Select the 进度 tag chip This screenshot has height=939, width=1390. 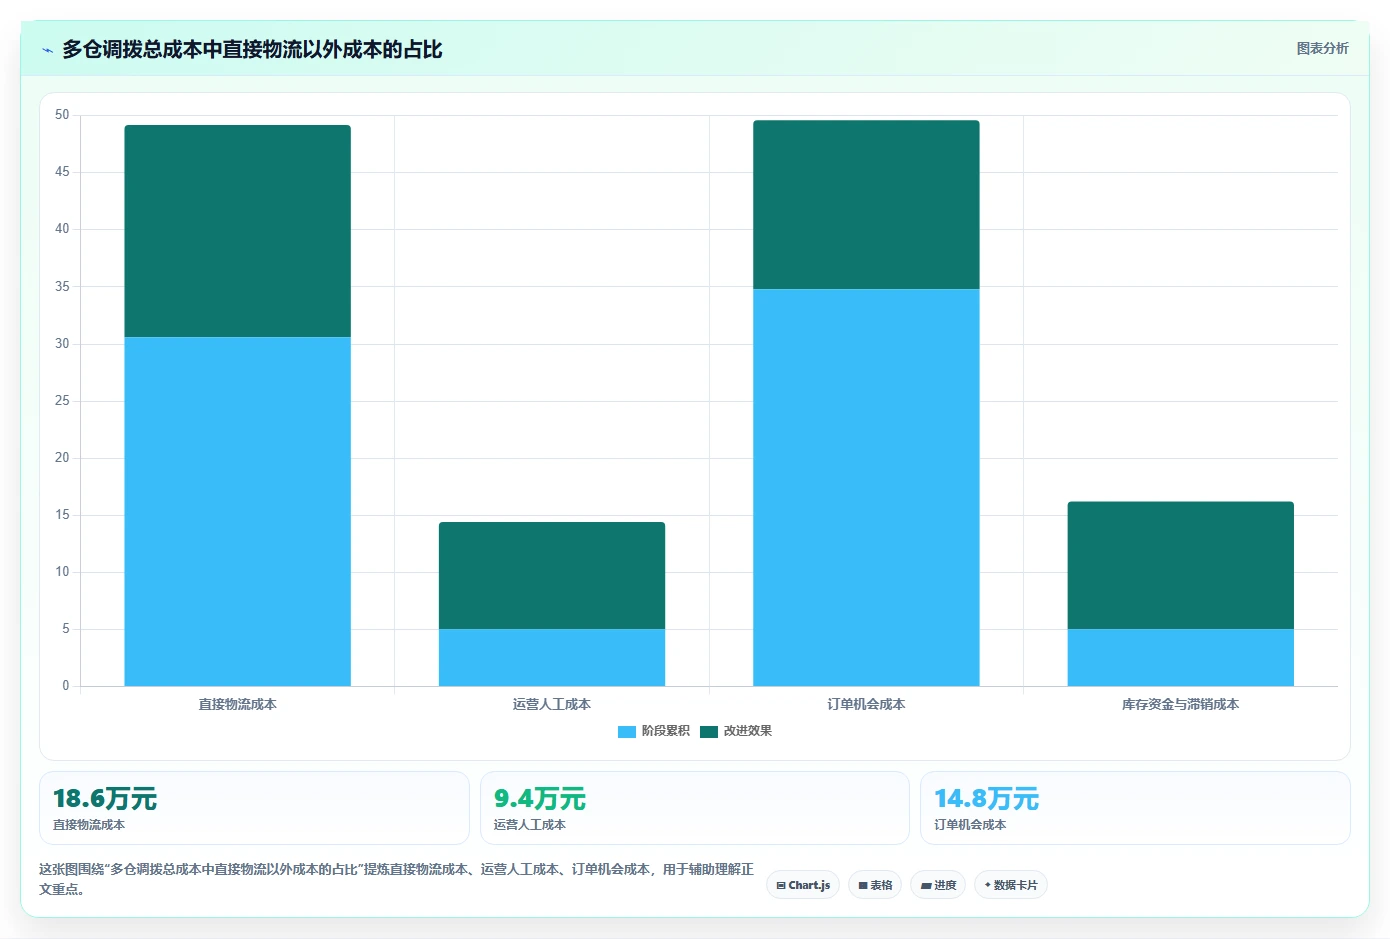(x=938, y=885)
